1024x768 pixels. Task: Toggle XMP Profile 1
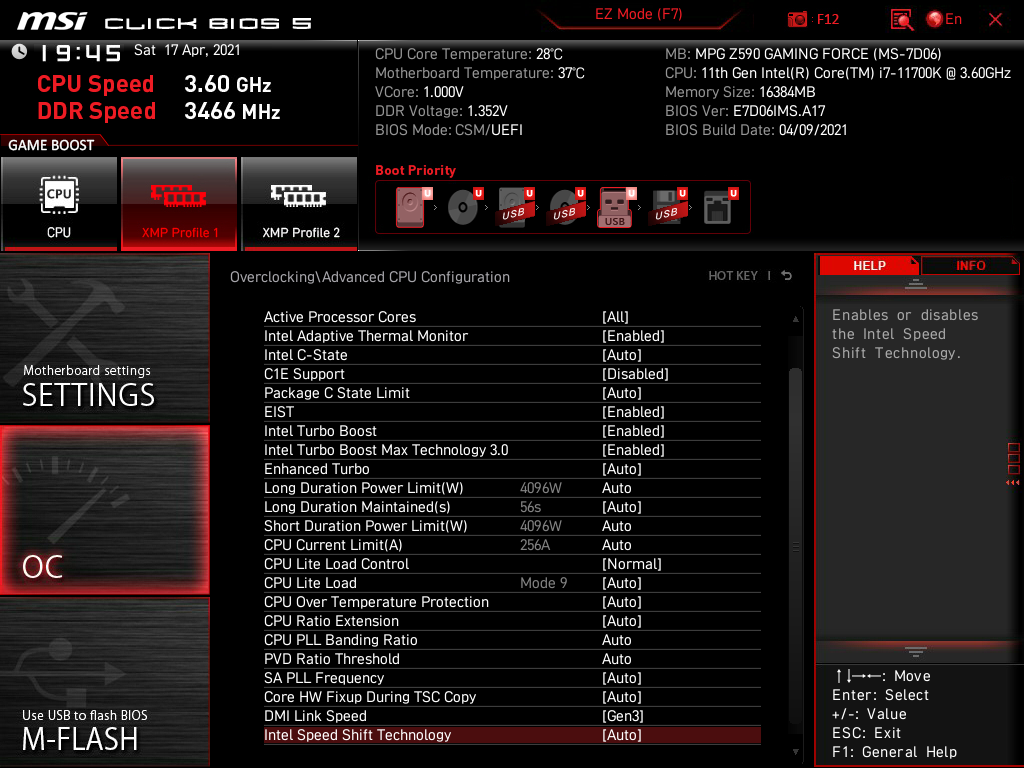point(179,204)
